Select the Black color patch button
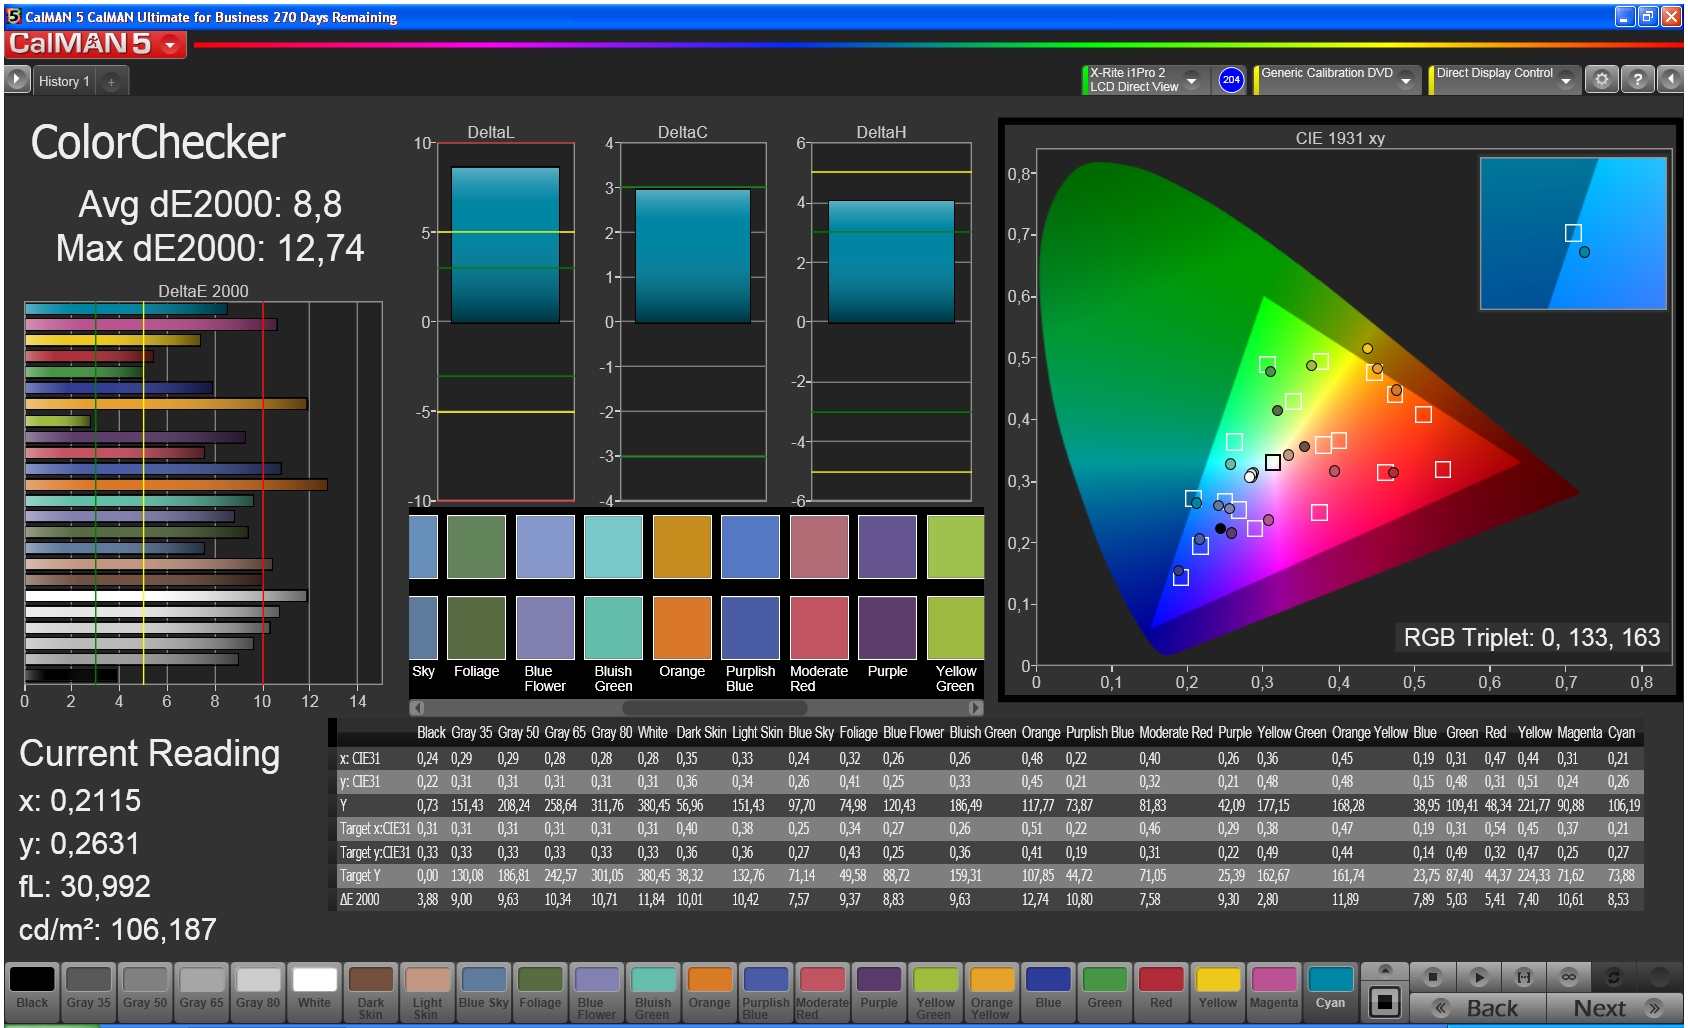 32,992
